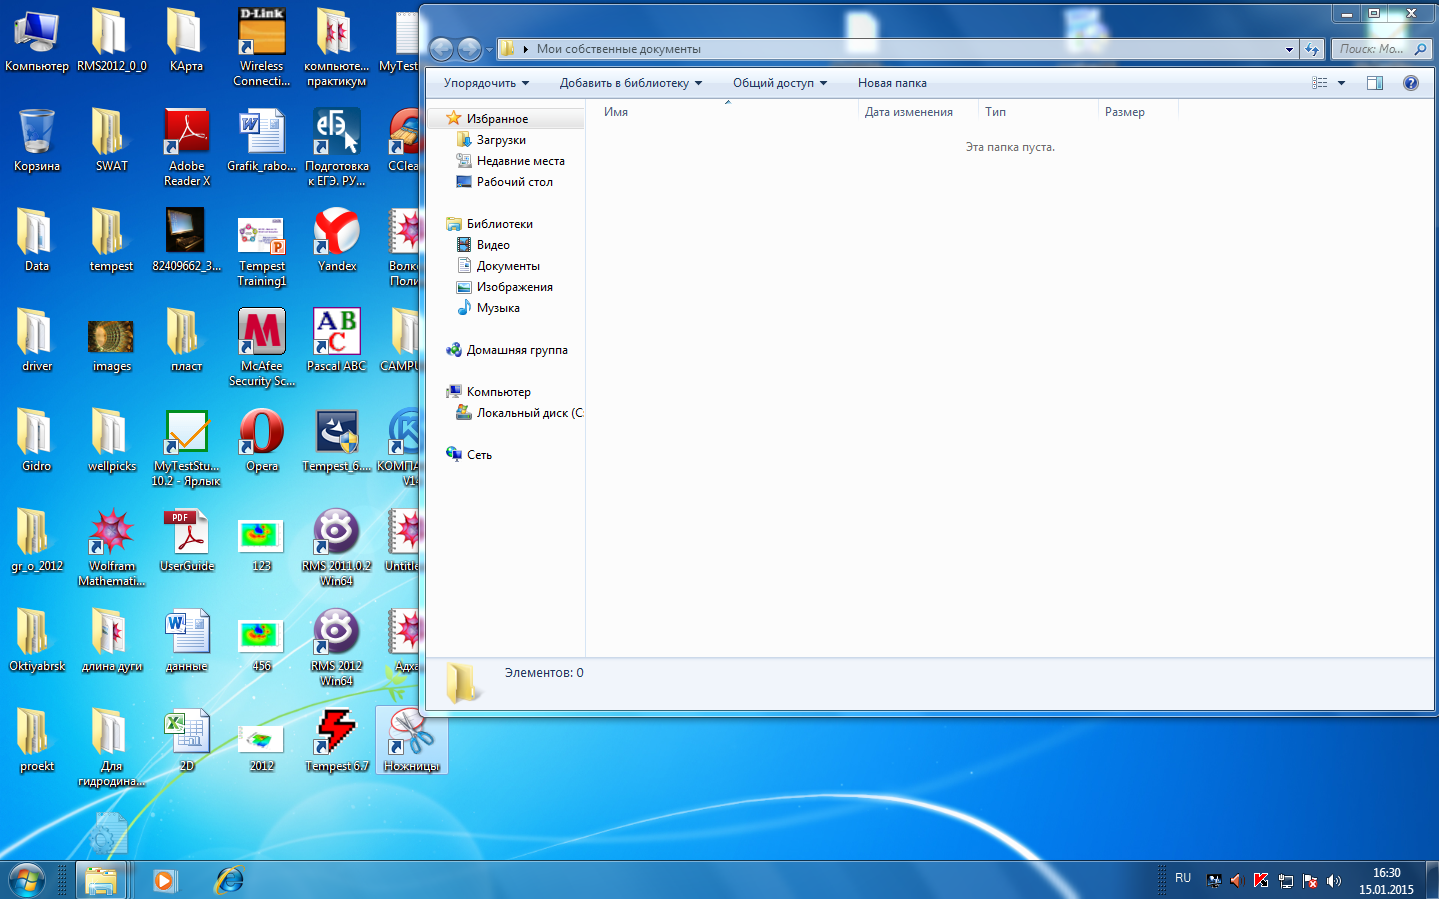Open the Компьютер desktop icon
This screenshot has width=1439, height=899.
(37, 40)
